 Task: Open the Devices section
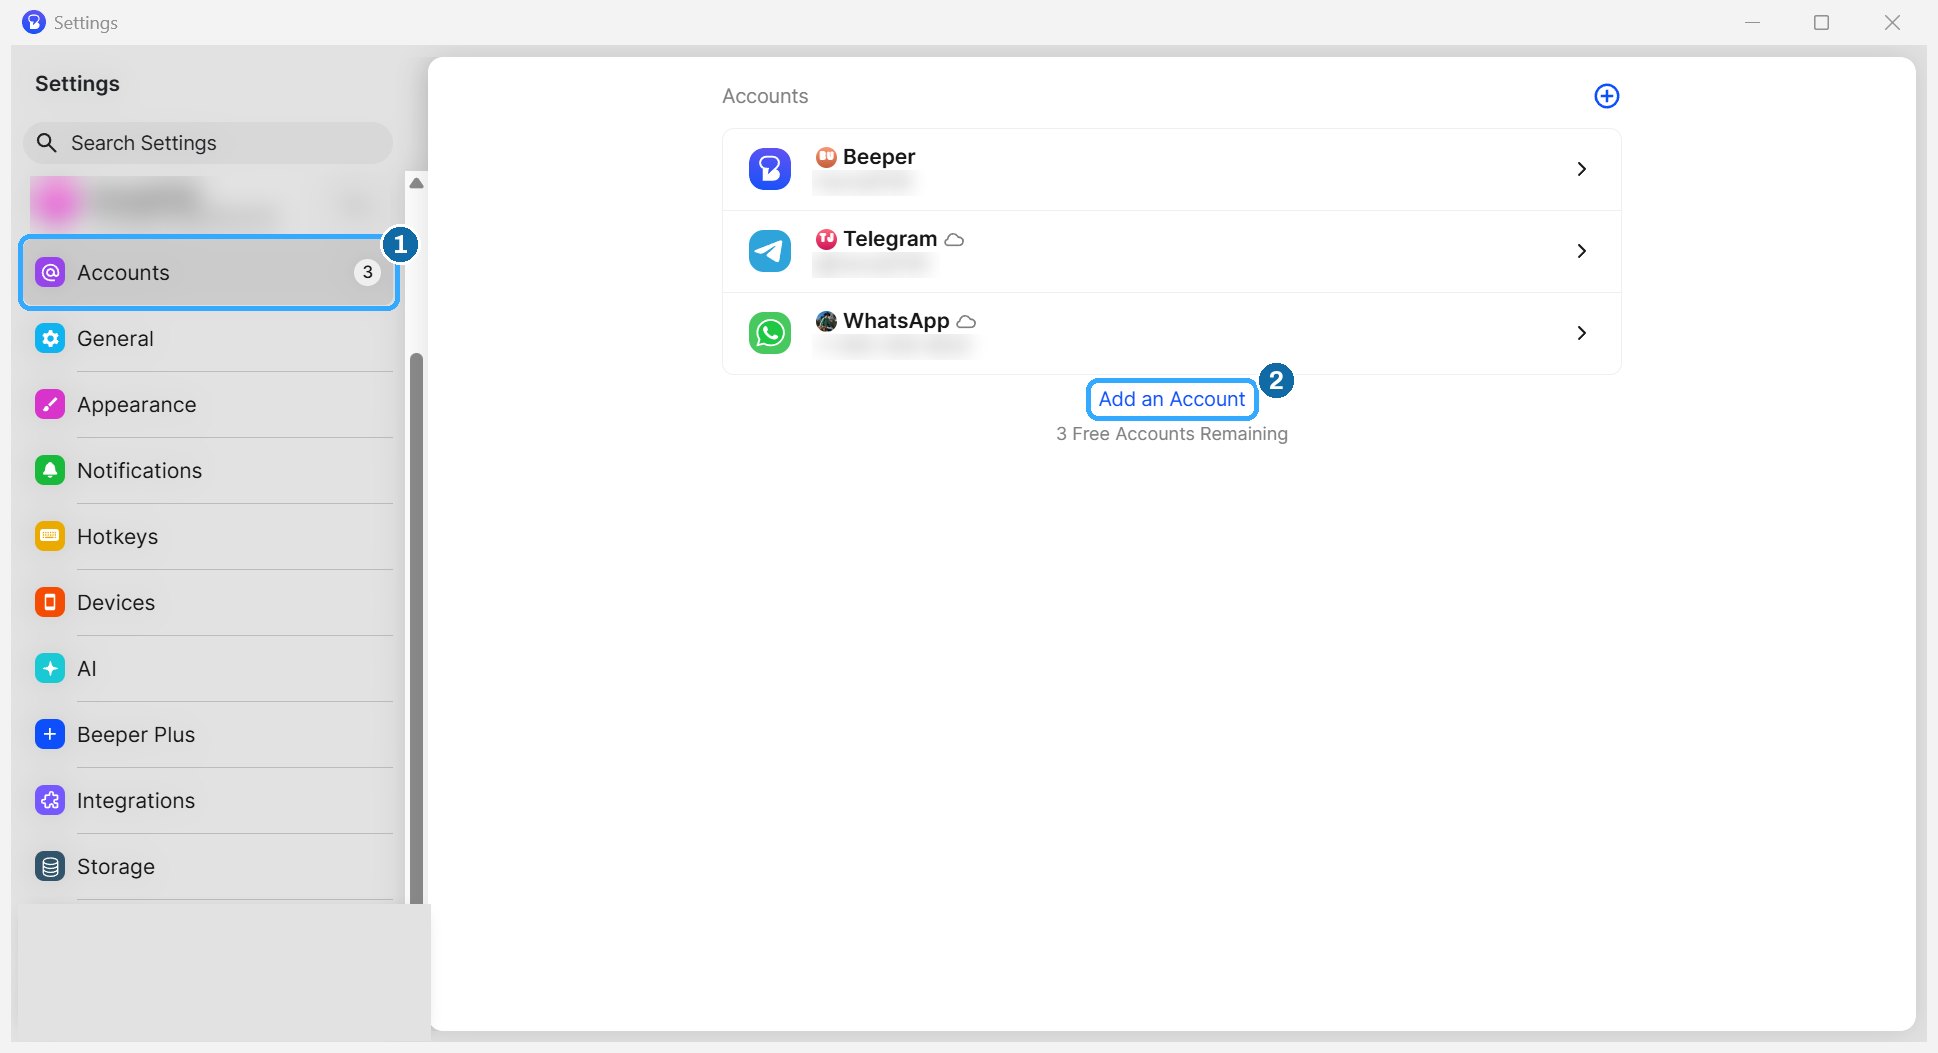209,602
